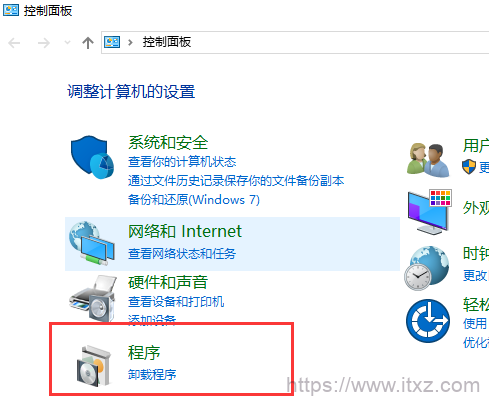Click the System and Security shield icon
Image resolution: width=489 pixels, height=400 pixels.
coord(92,157)
